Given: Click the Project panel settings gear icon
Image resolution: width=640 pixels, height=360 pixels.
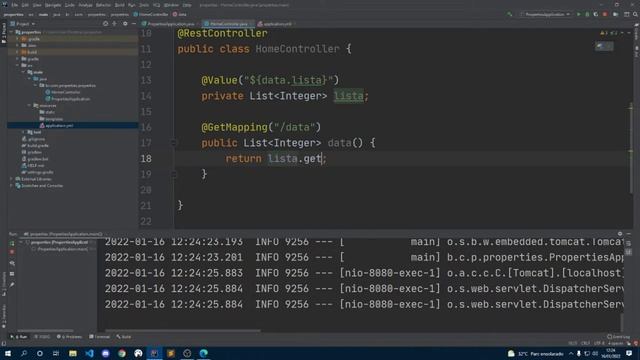Looking at the screenshot, I should click(x=125, y=24).
